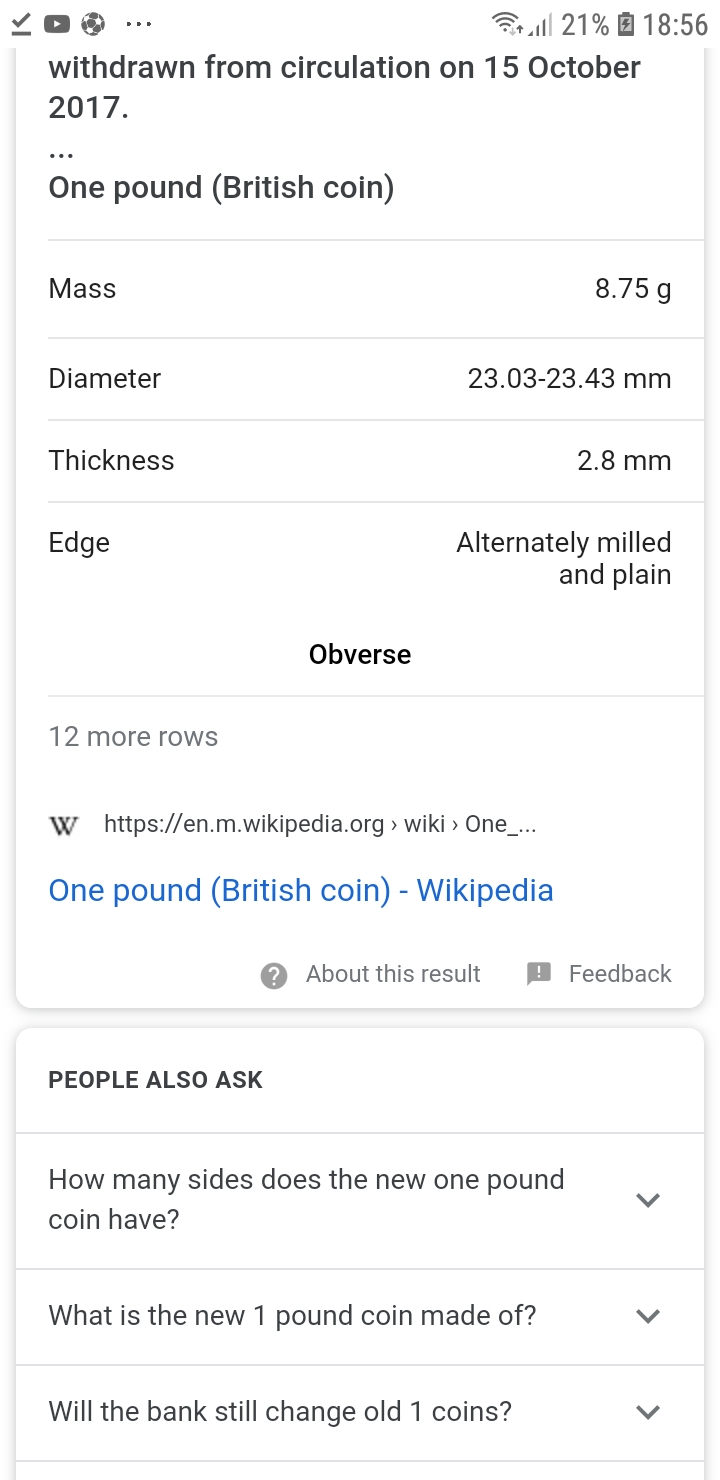The height and width of the screenshot is (1480, 720).
Task: Tap the Wi-Fi signal status icon
Action: coord(508,23)
